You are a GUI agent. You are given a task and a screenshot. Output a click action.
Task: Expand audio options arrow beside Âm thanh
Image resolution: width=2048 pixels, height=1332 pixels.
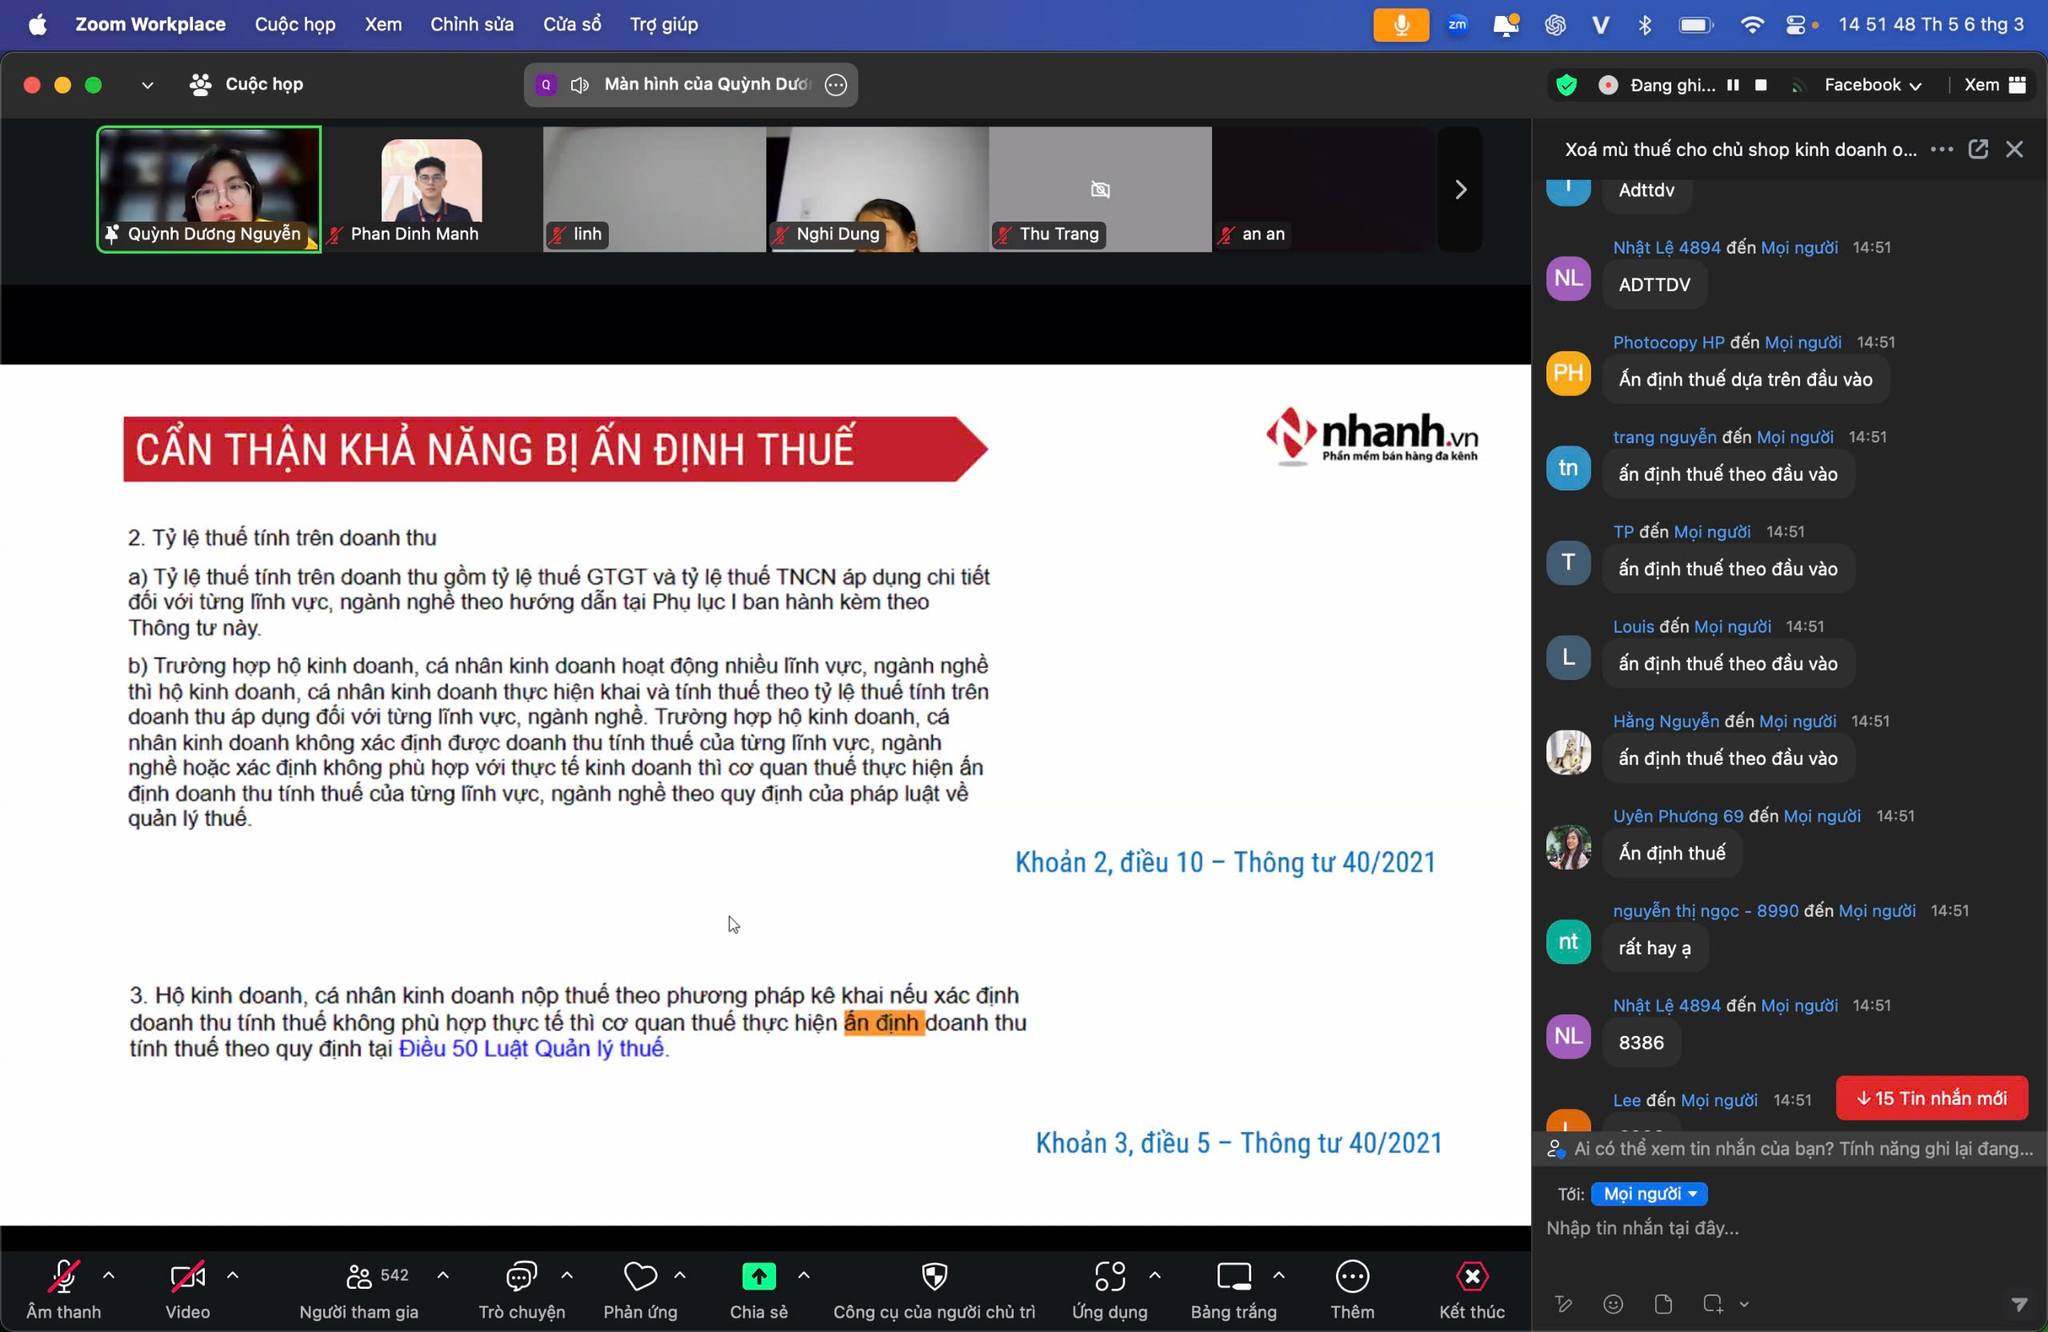coord(109,1275)
